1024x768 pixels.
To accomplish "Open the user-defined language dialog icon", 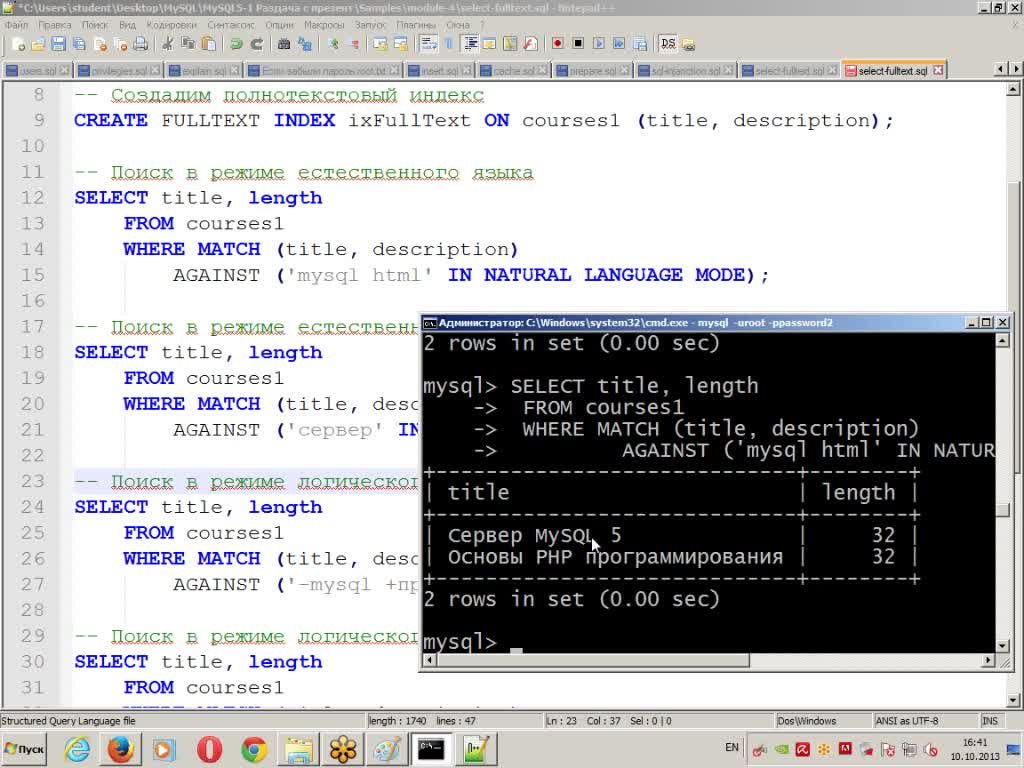I will tap(489, 44).
